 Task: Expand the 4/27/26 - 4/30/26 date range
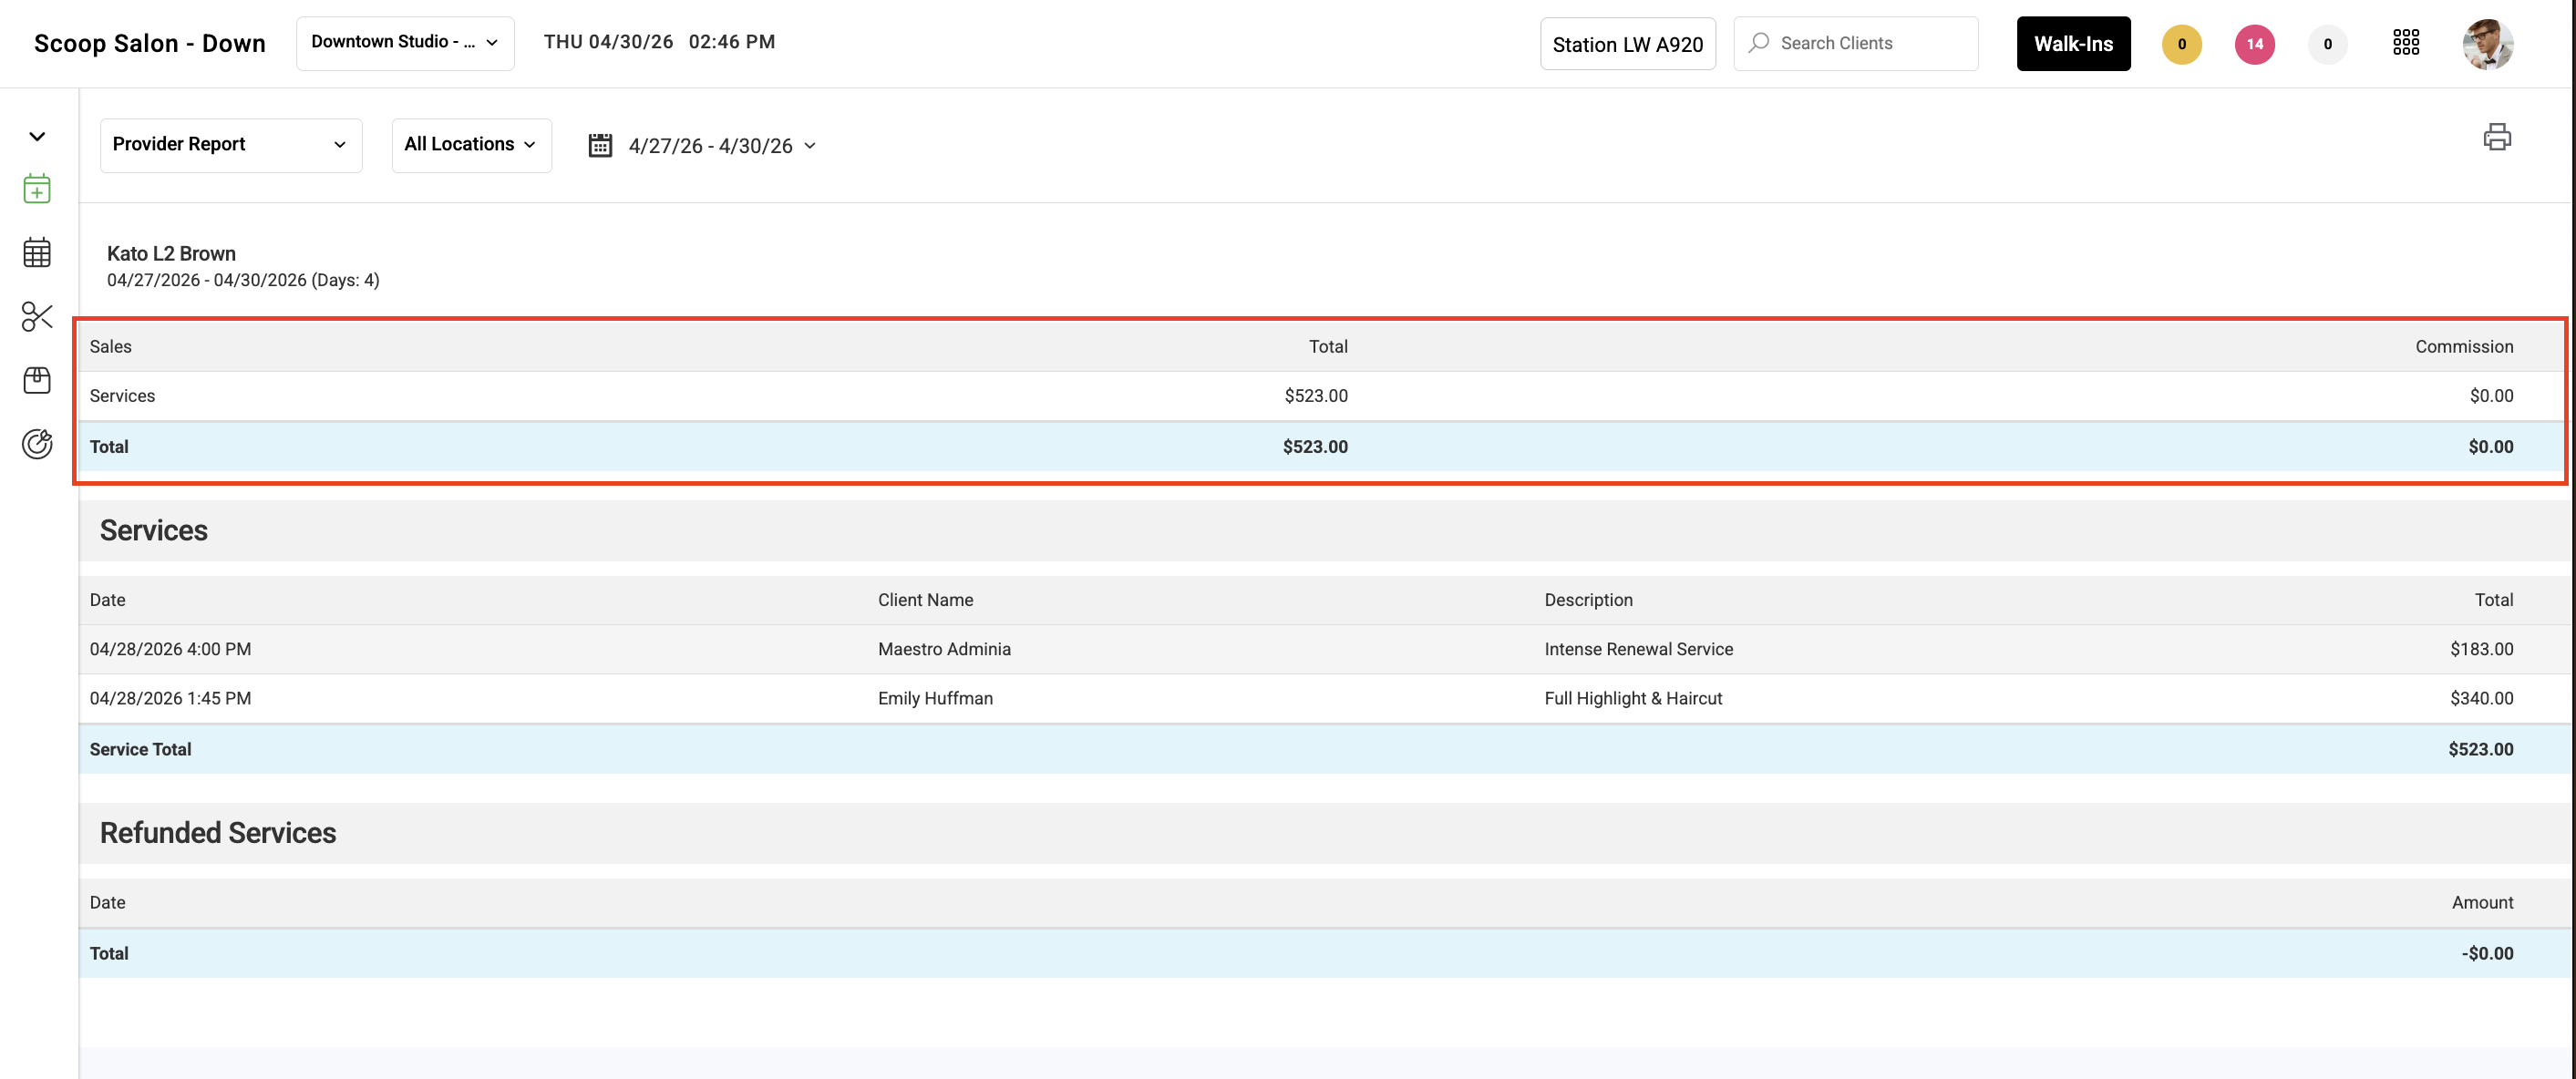coord(722,146)
